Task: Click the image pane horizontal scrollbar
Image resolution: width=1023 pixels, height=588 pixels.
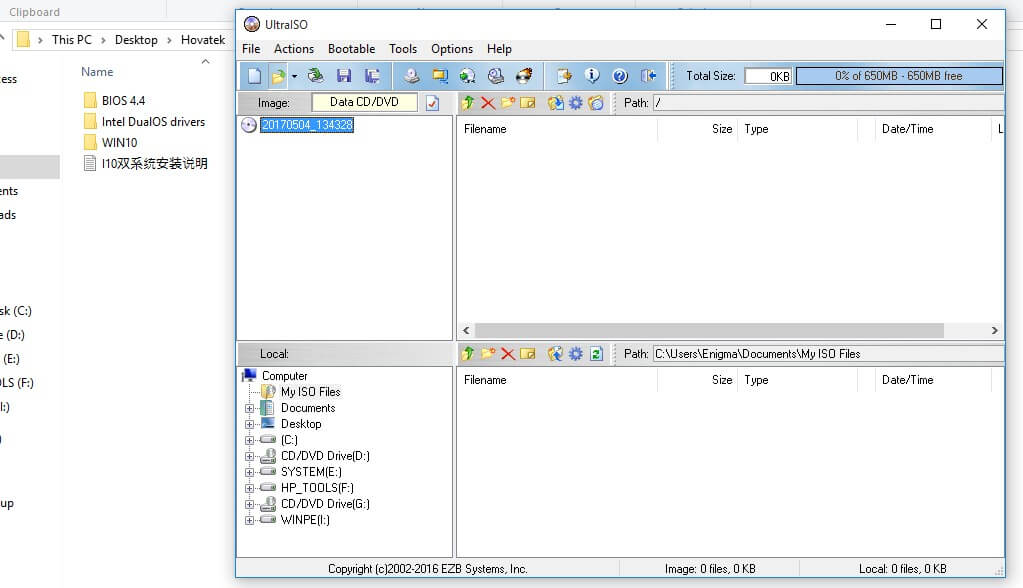Action: click(x=709, y=330)
